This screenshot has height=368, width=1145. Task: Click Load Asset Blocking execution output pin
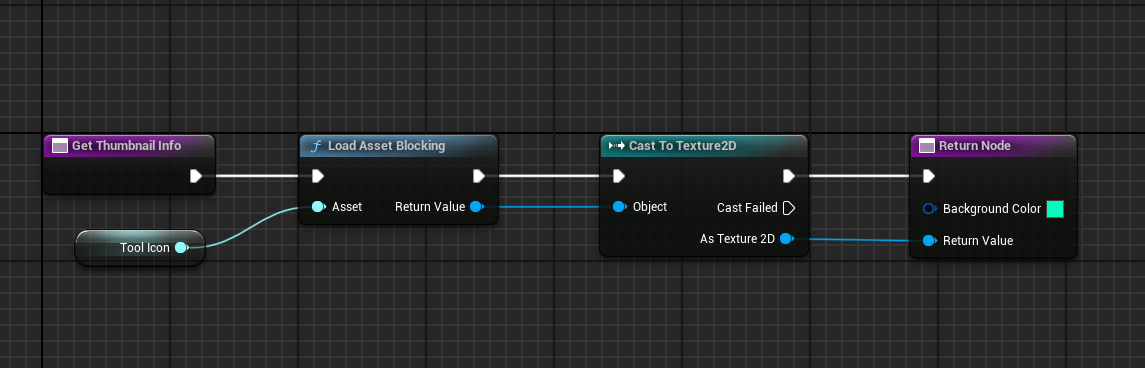click(479, 176)
